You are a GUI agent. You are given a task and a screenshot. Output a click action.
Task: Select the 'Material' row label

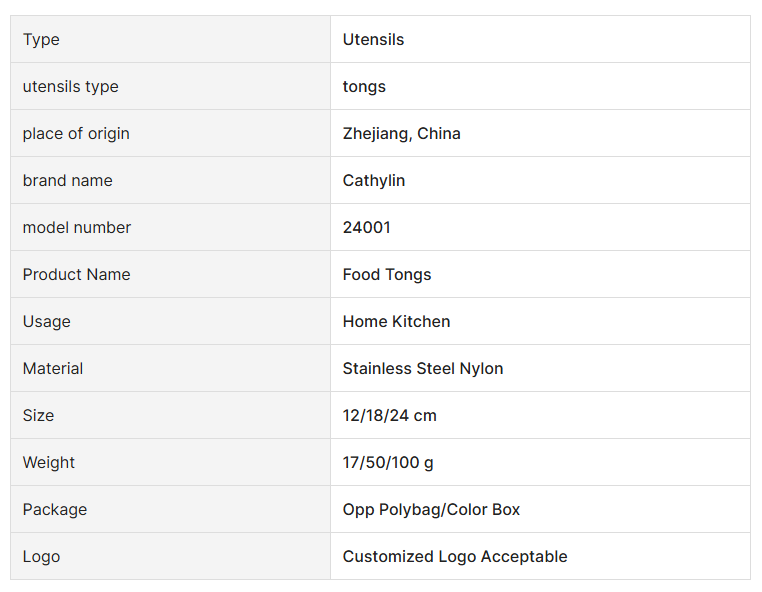click(53, 369)
